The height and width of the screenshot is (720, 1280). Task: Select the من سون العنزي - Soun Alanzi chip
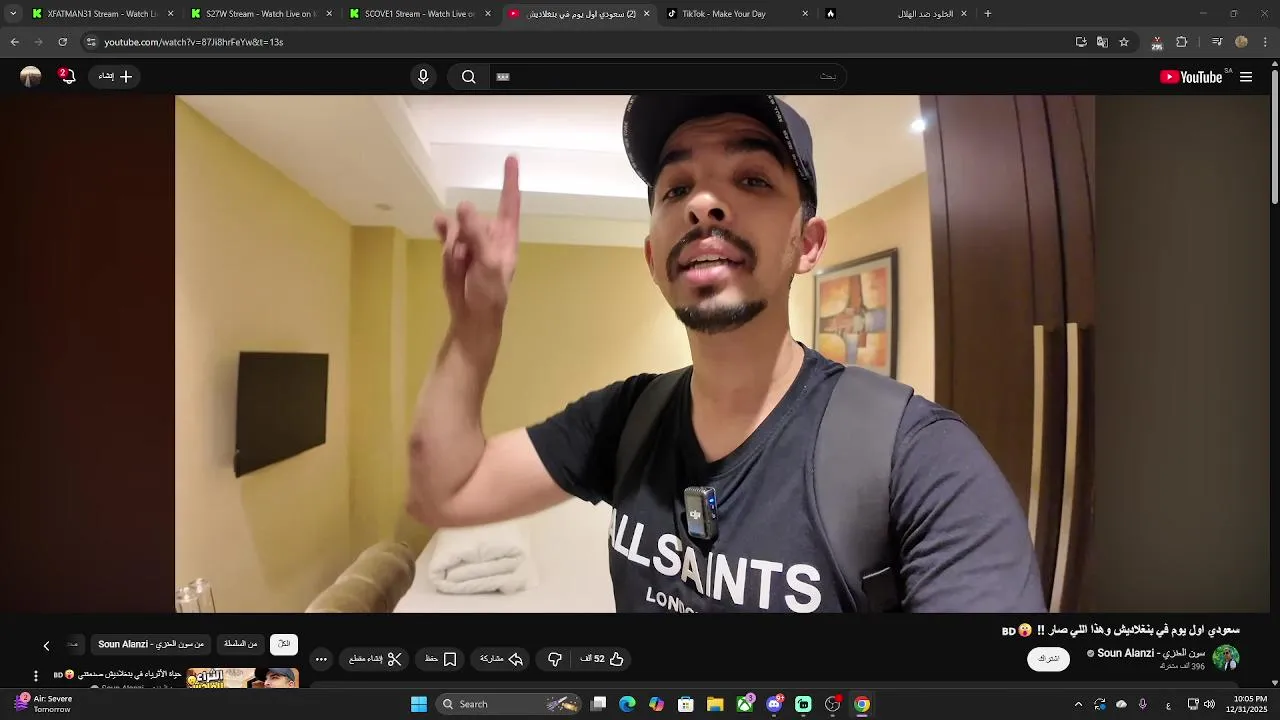151,644
